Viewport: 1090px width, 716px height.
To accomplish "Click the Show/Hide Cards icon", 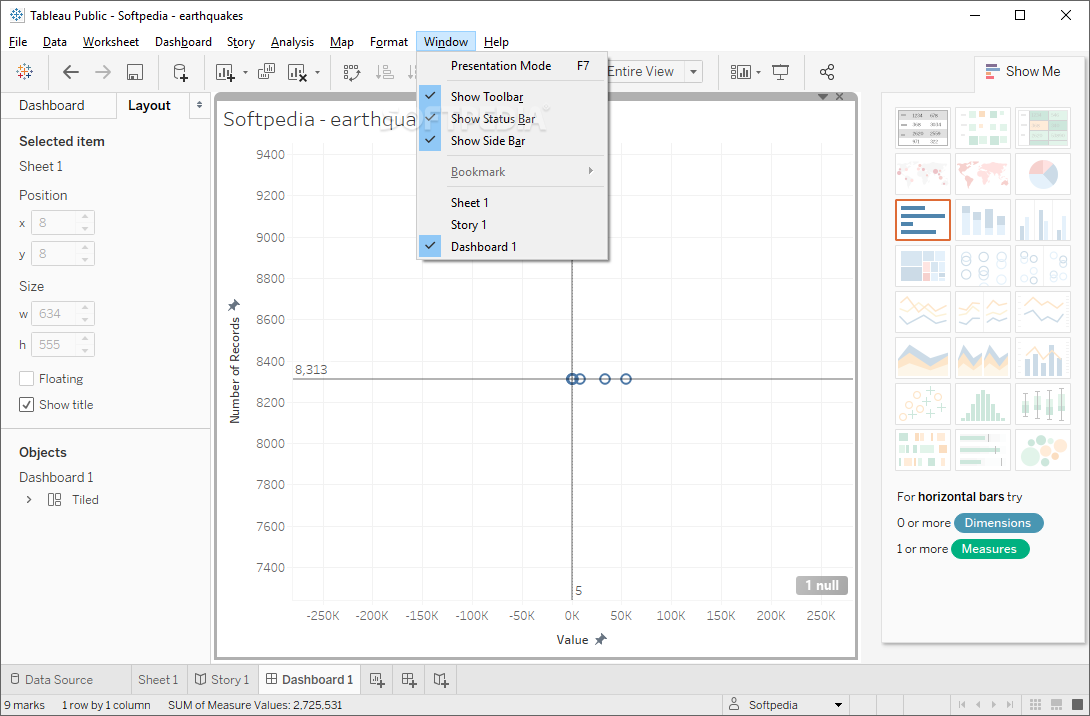I will pos(740,72).
